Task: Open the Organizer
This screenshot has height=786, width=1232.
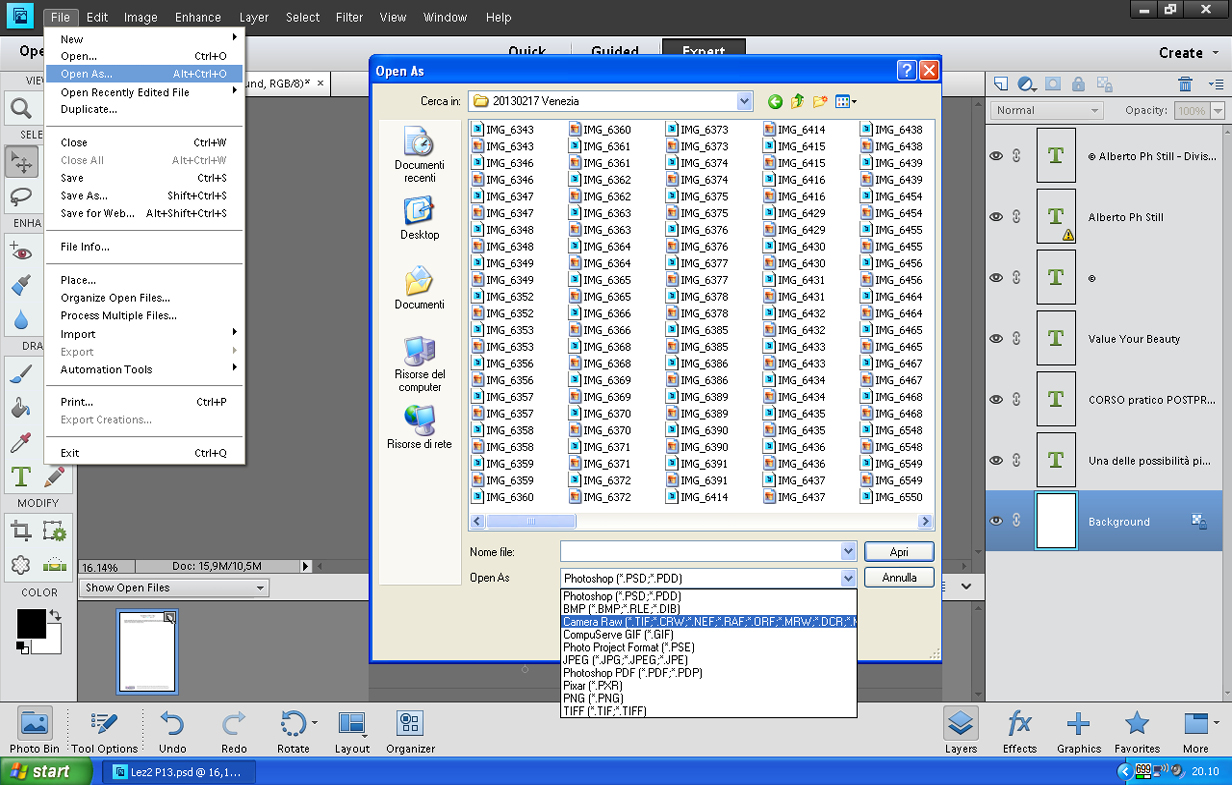Action: tap(410, 732)
